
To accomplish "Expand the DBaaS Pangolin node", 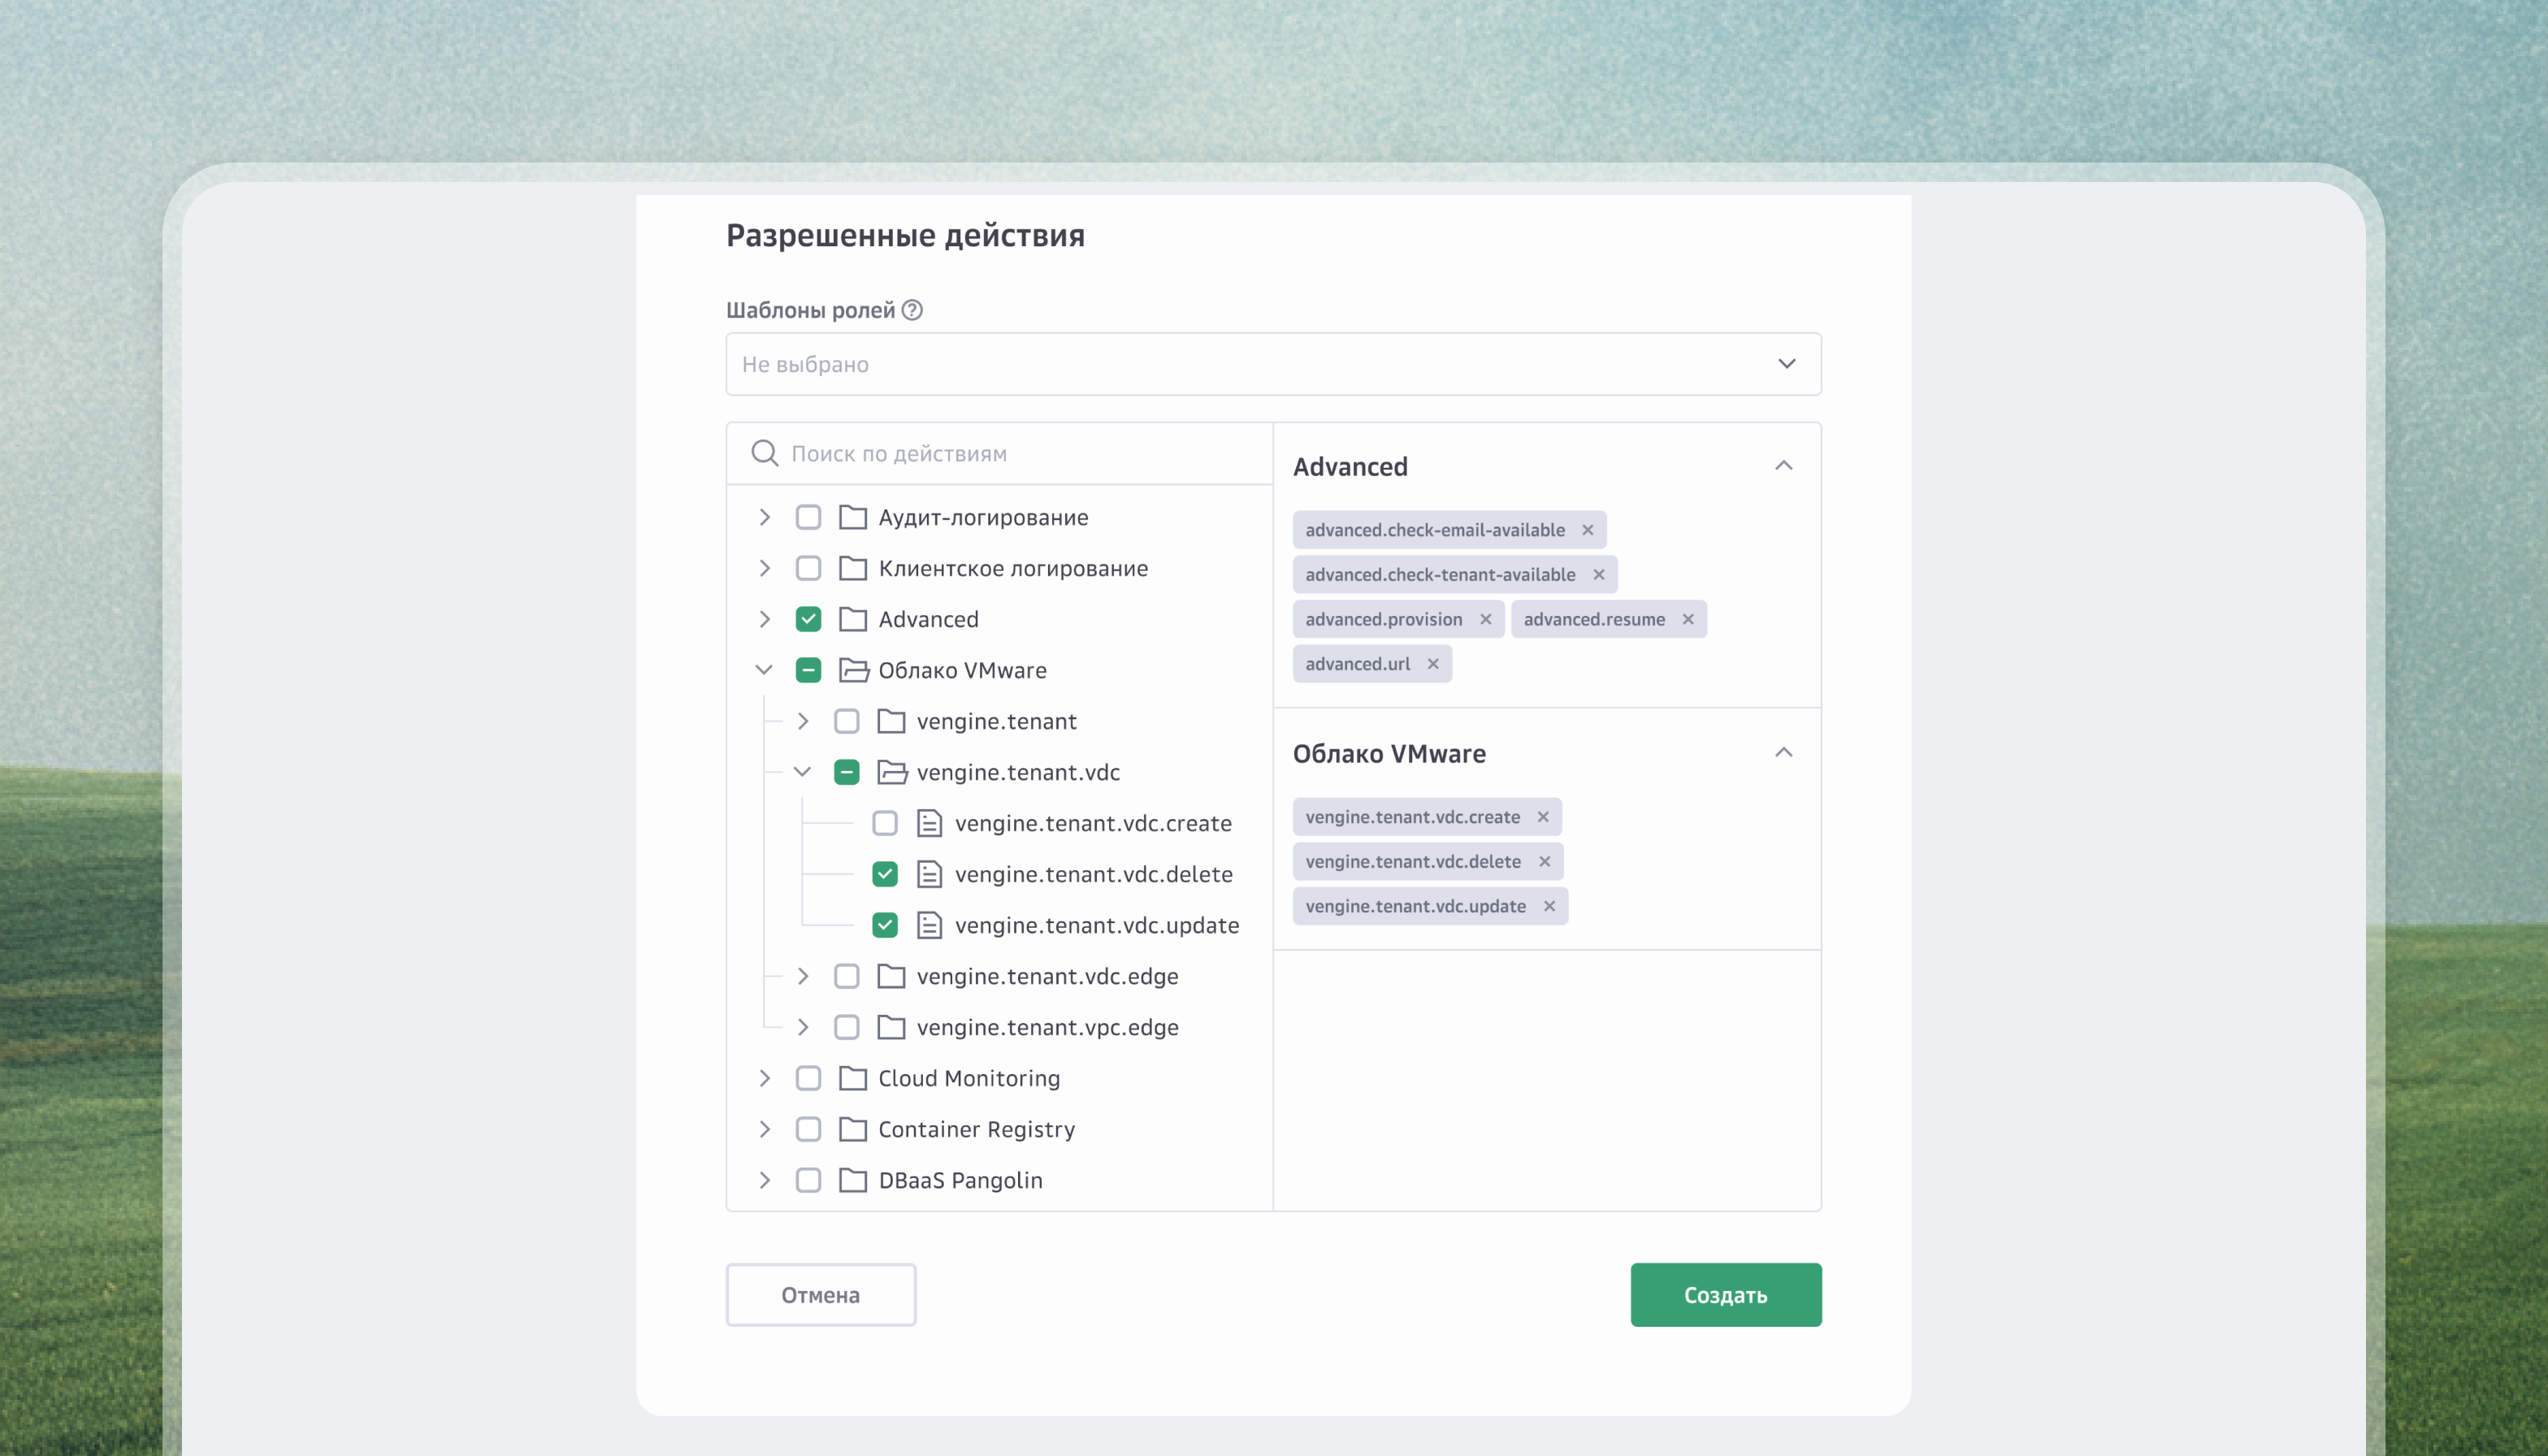I will (x=765, y=1180).
